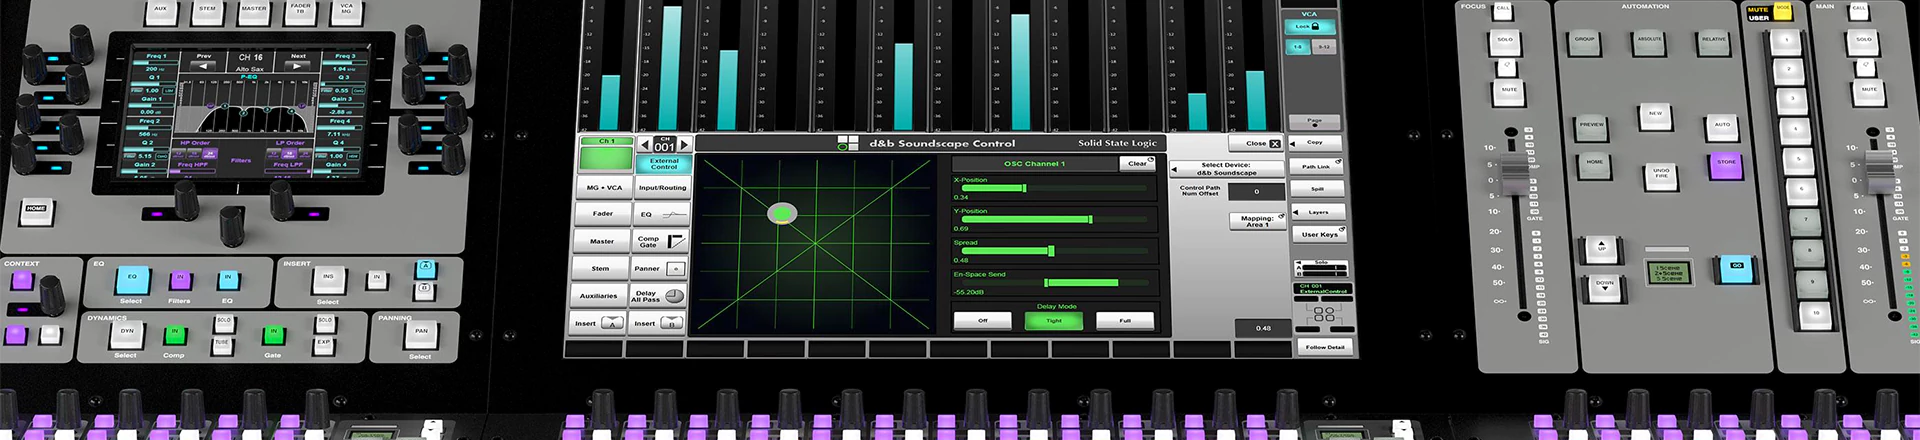Open the EQ curve view

tap(660, 214)
